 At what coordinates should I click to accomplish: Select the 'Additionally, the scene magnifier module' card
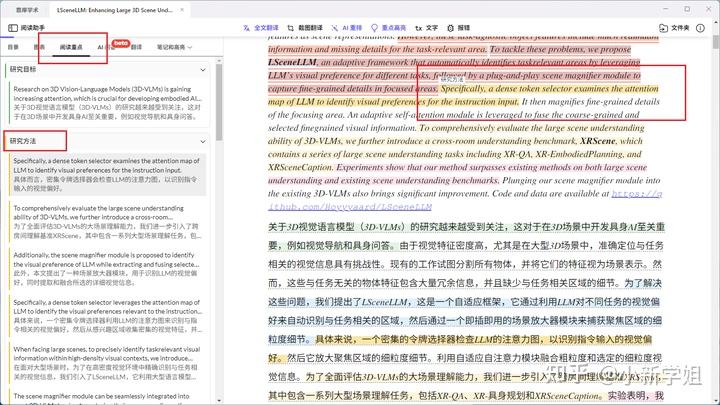click(x=107, y=269)
